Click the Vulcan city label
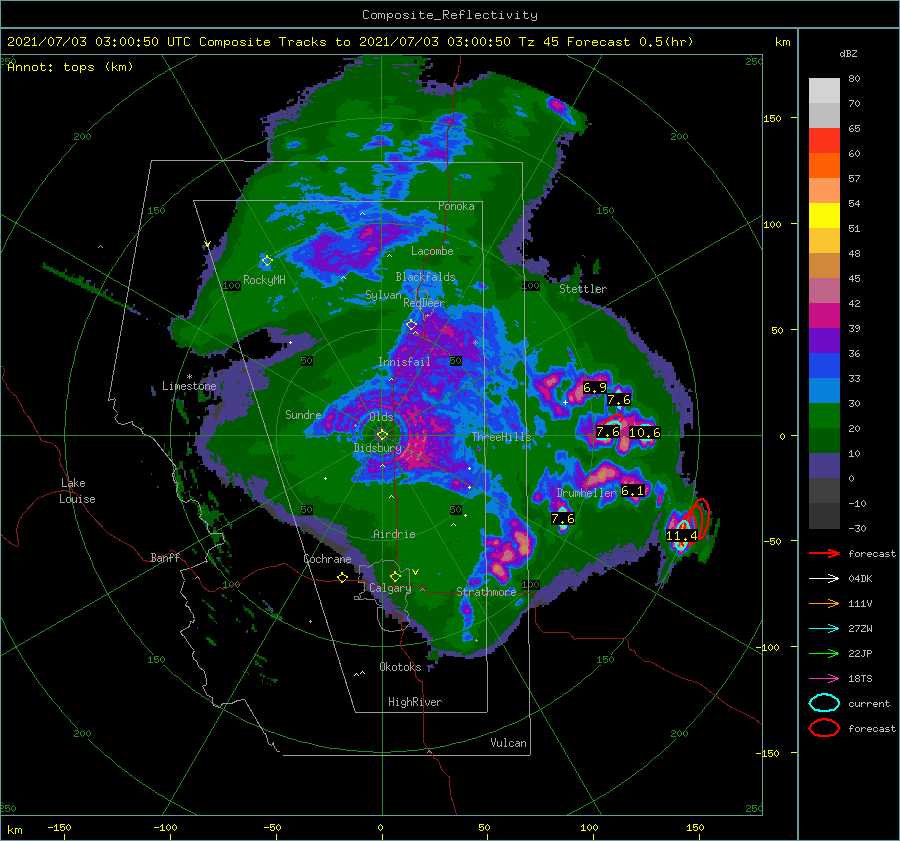This screenshot has width=900, height=841. (x=509, y=743)
